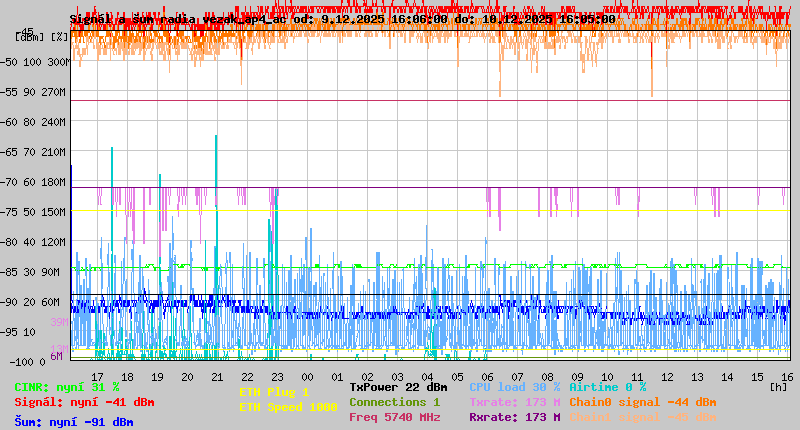Select the 'CINR: nyní 31 %' legend entry
800x430 pixels.
[x=67, y=388]
